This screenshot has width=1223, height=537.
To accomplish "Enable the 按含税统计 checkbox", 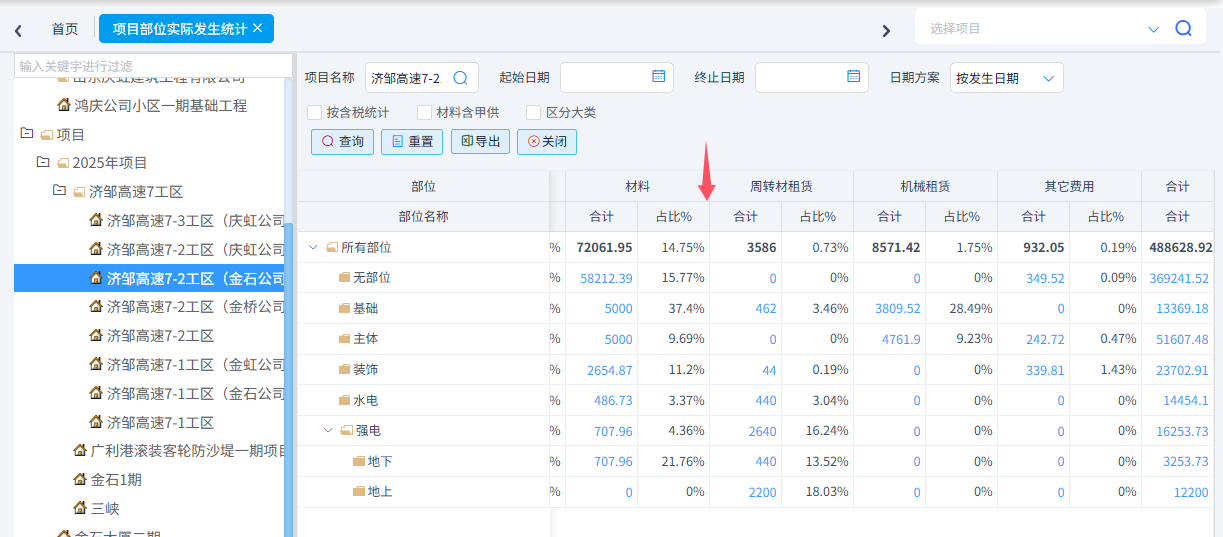I will [x=314, y=113].
